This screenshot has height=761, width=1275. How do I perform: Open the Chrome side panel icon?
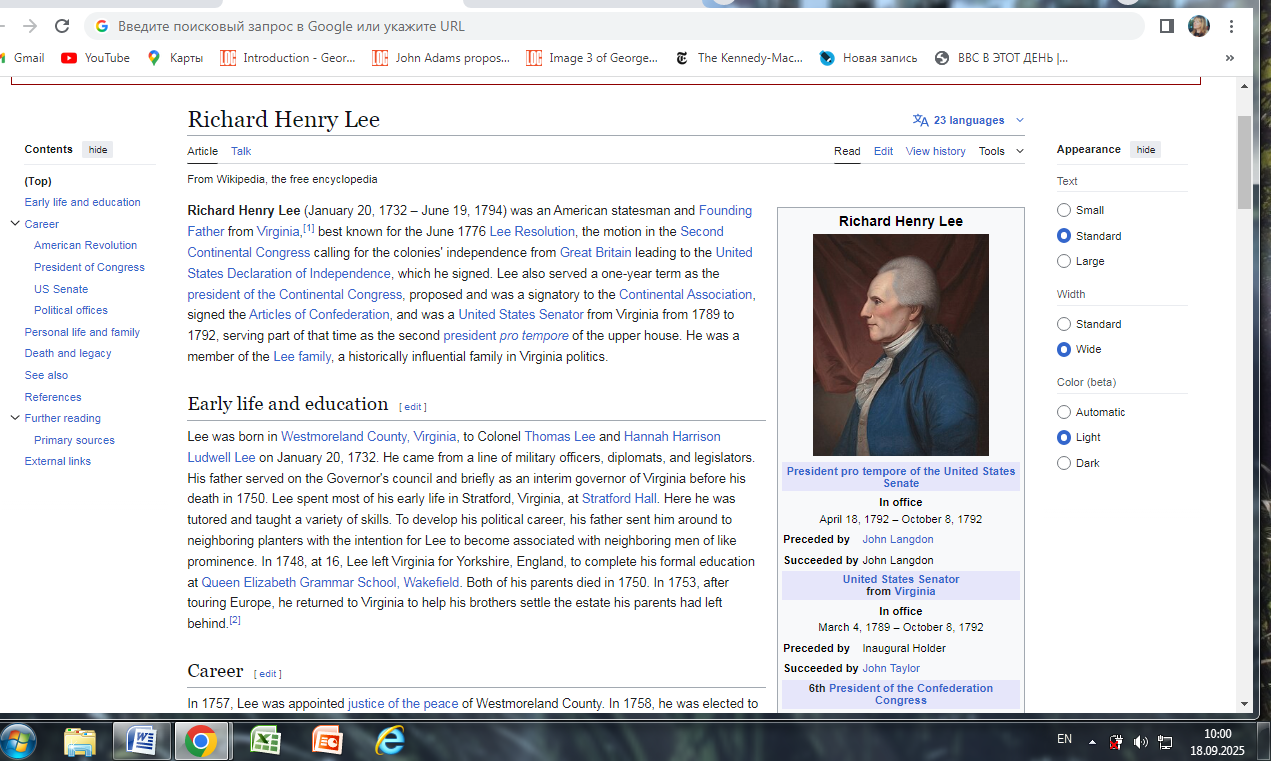tap(1166, 26)
